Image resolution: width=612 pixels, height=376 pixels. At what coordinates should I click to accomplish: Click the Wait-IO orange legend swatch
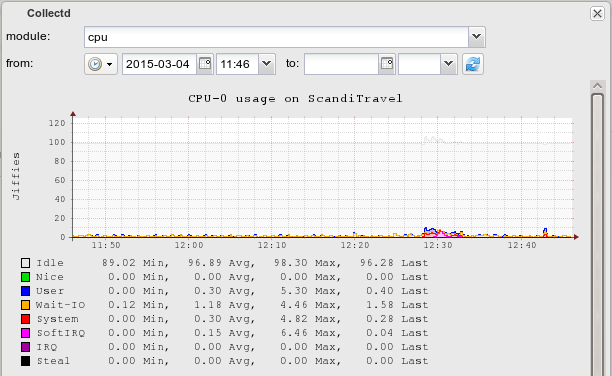[25, 305]
